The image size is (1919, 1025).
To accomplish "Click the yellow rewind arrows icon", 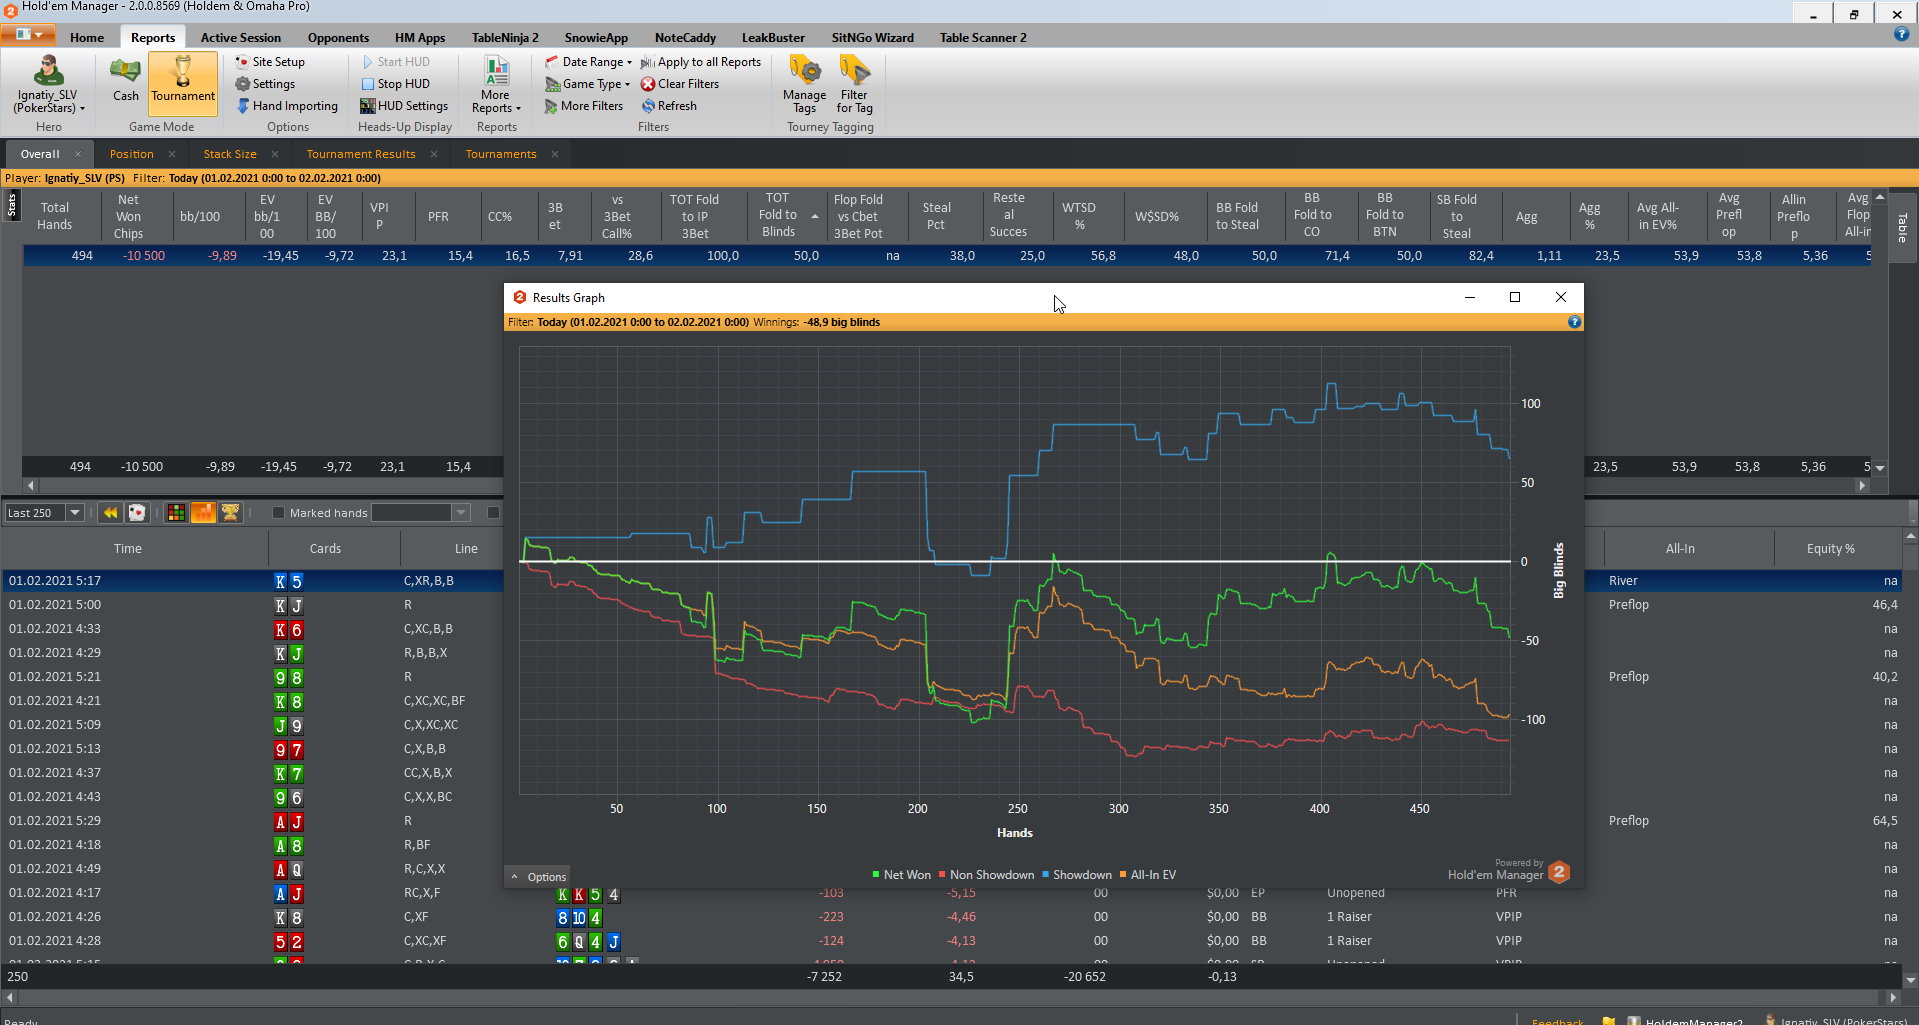I will (110, 513).
